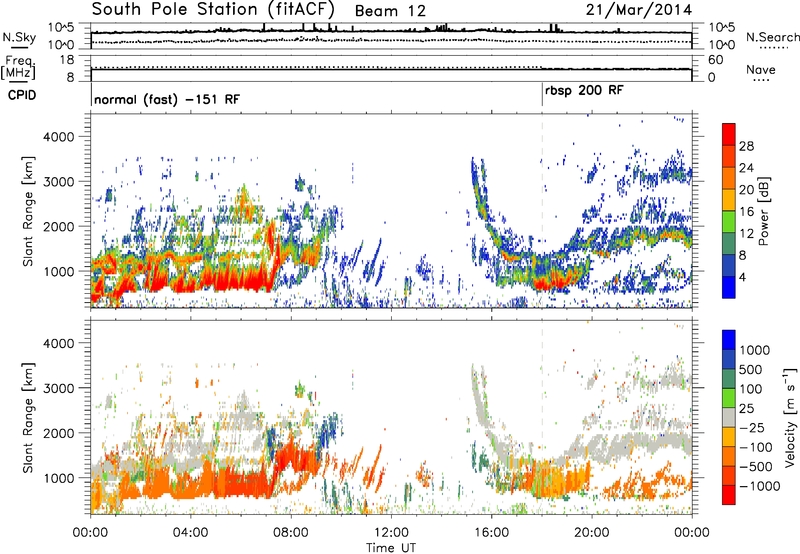The width and height of the screenshot is (800, 554).
Task: Click the '4' value on the Power colorbar
Action: (x=743, y=277)
